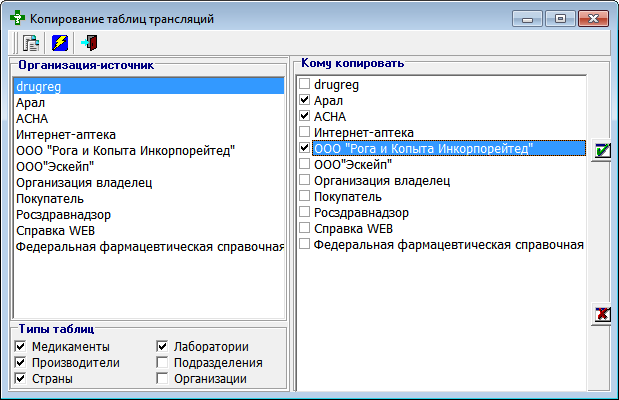The image size is (619, 400).
Task: Toggle the drugreg checkbox in Кому копировать
Action: pyautogui.click(x=304, y=84)
